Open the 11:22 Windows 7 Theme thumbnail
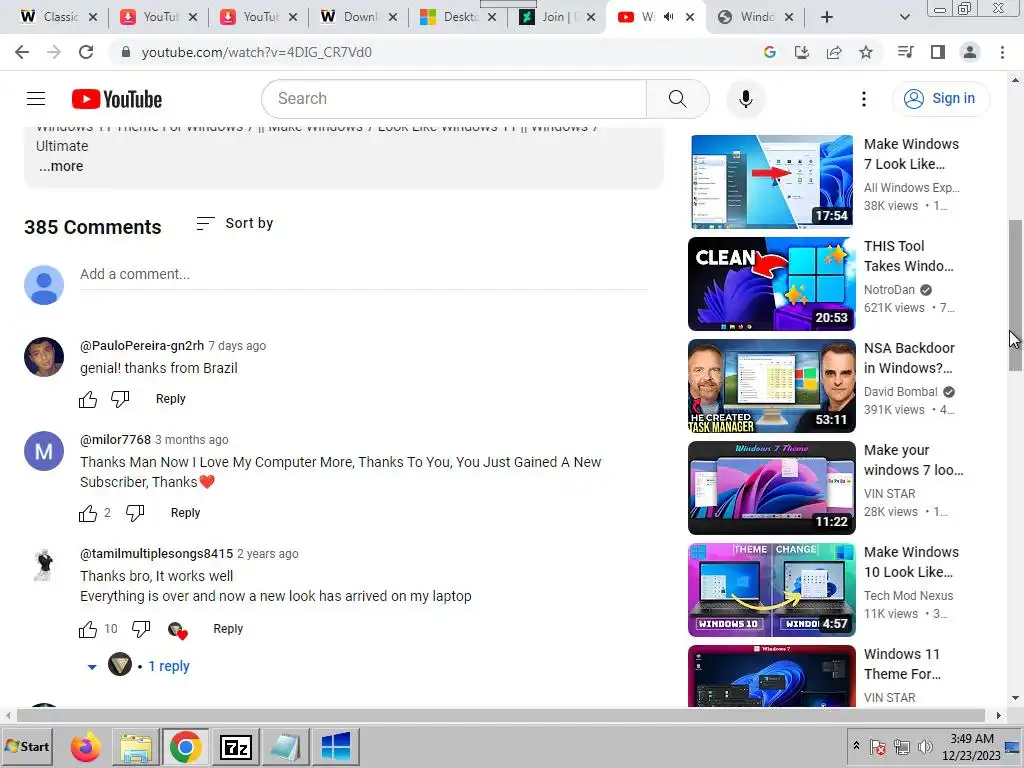 [x=771, y=488]
